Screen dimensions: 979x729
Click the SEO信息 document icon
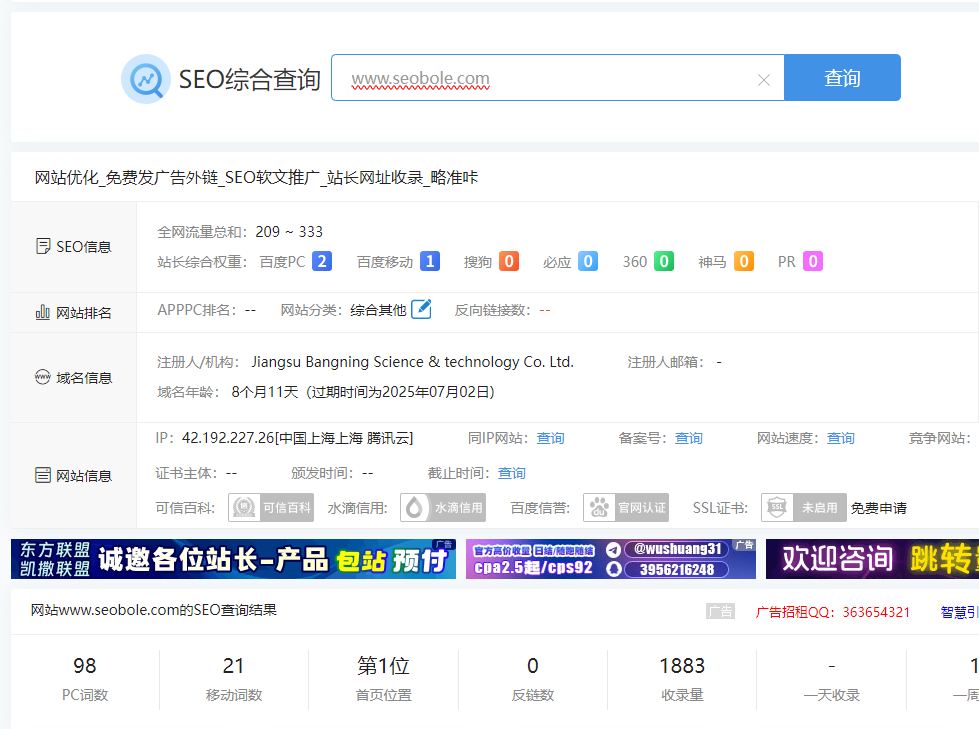[42, 246]
